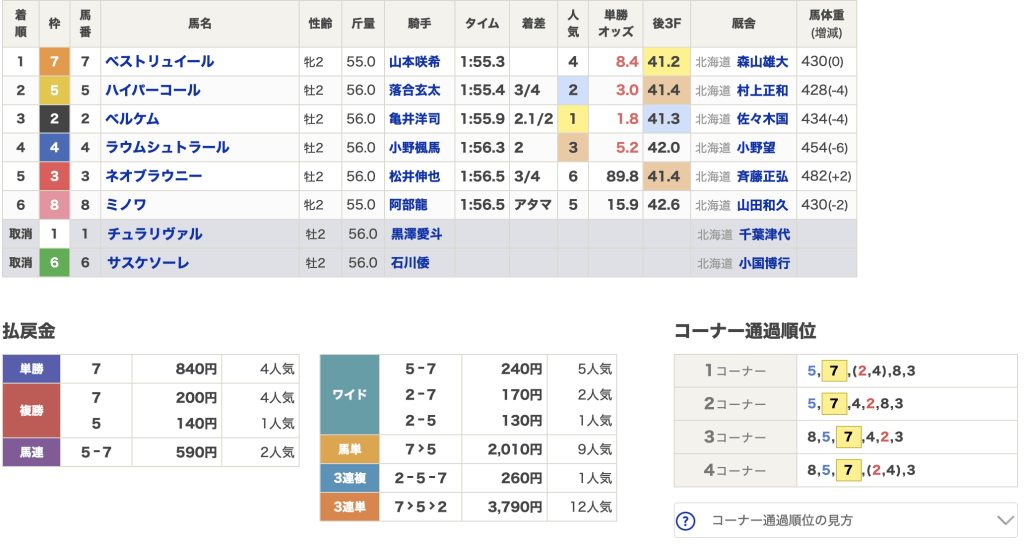The width and height of the screenshot is (1024, 544).
Task: Click the 馬名 column header
Action: 200,24
